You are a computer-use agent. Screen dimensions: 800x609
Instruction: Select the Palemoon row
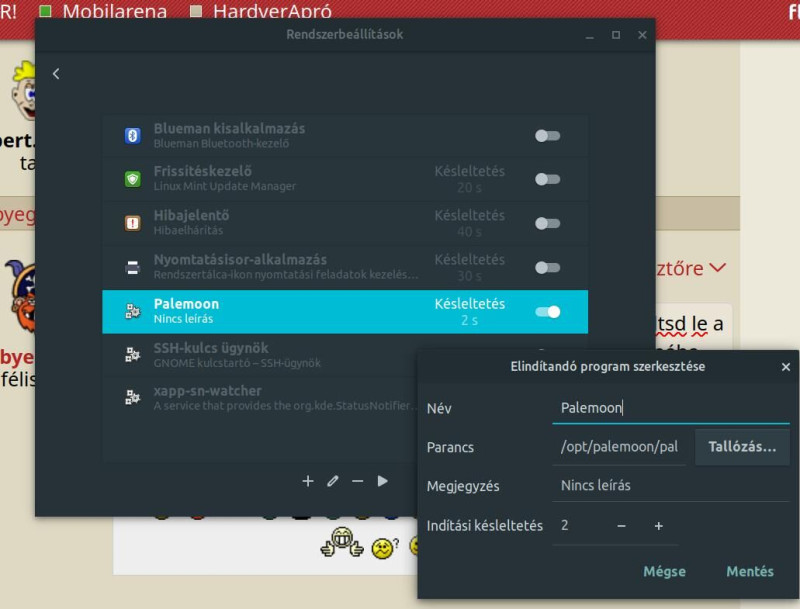tap(345, 312)
